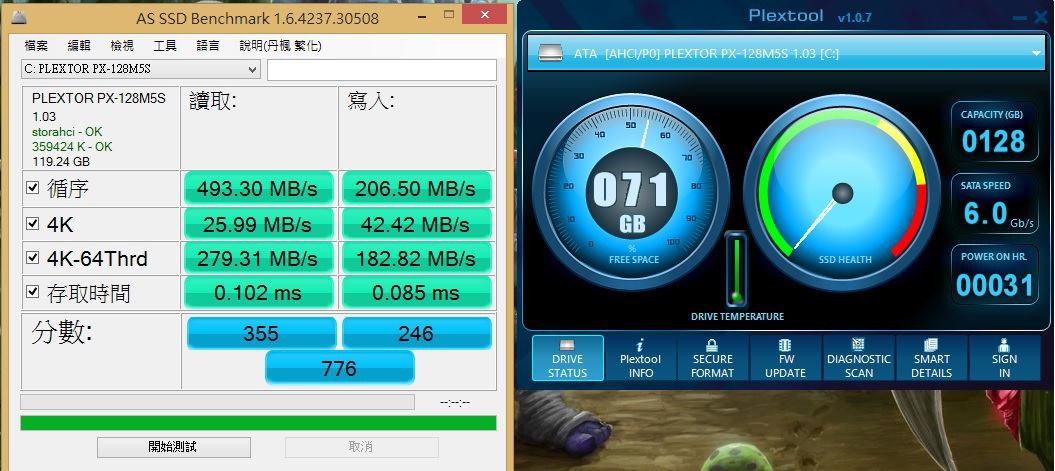Open the 檔案 menu in AS SSD

(36, 46)
